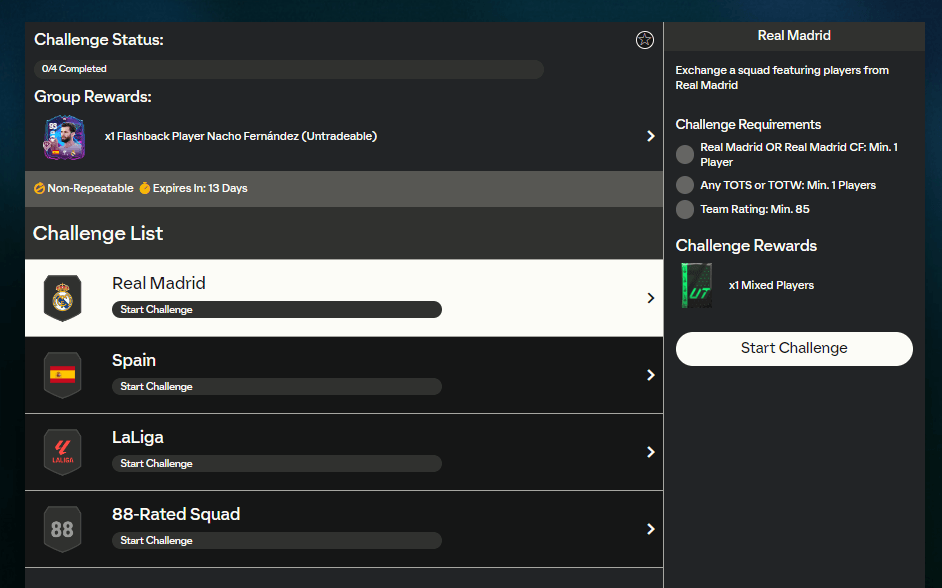This screenshot has width=942, height=588.
Task: Click the Real Madrid crest badge icon
Action: pyautogui.click(x=62, y=298)
